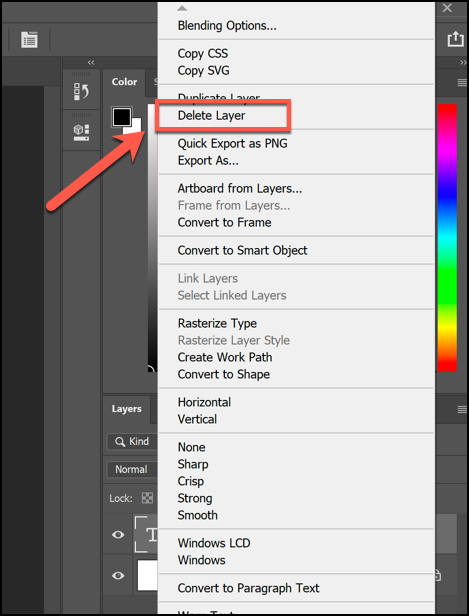
Task: Collapse the panel dock with double chevron
Action: [x=91, y=62]
